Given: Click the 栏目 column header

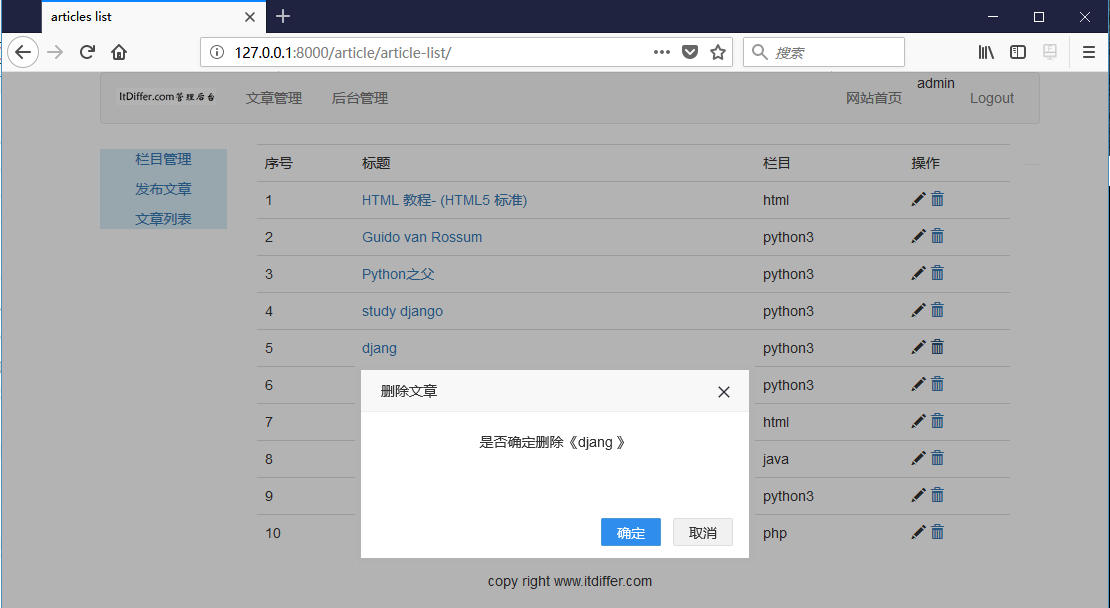Looking at the screenshot, I should (777, 164).
